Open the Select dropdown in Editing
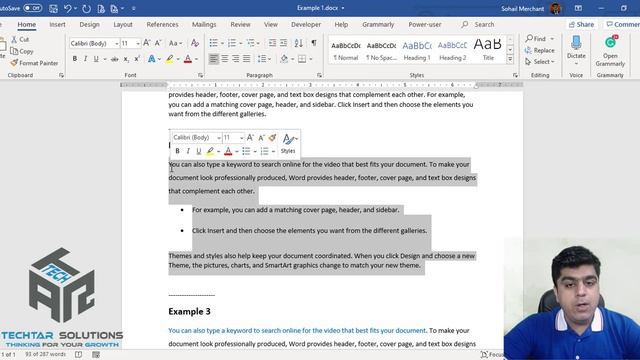Screen dimensions: 640x360 (x=540, y=62)
